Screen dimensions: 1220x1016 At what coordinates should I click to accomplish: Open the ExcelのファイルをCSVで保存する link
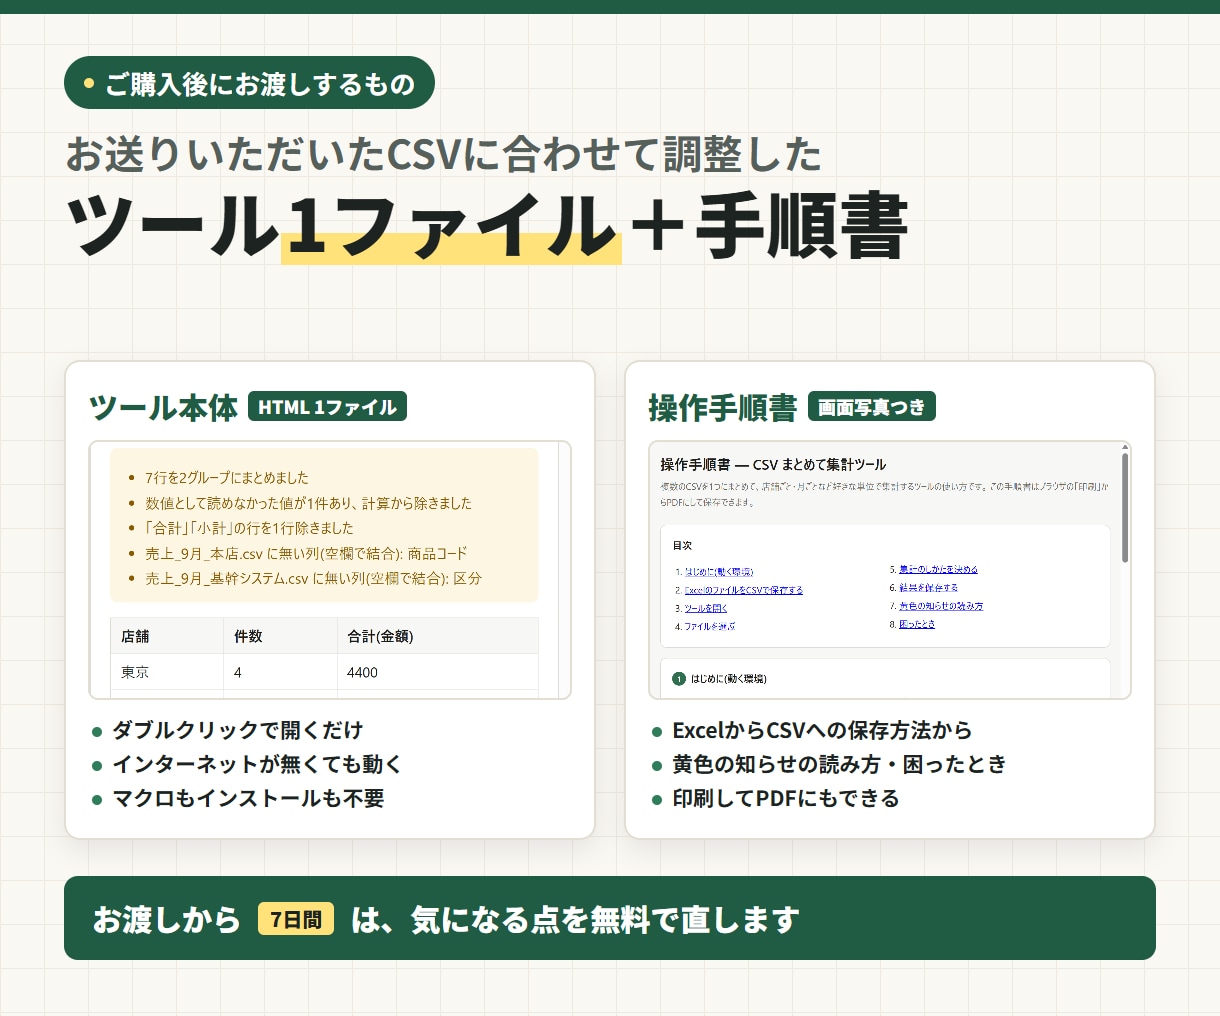[x=743, y=590]
